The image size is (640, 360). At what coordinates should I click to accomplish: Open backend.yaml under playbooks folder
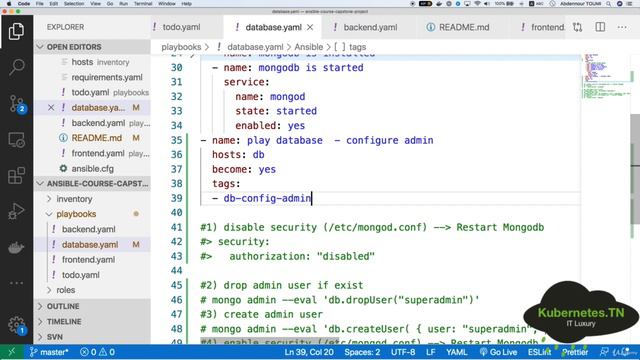point(92,229)
